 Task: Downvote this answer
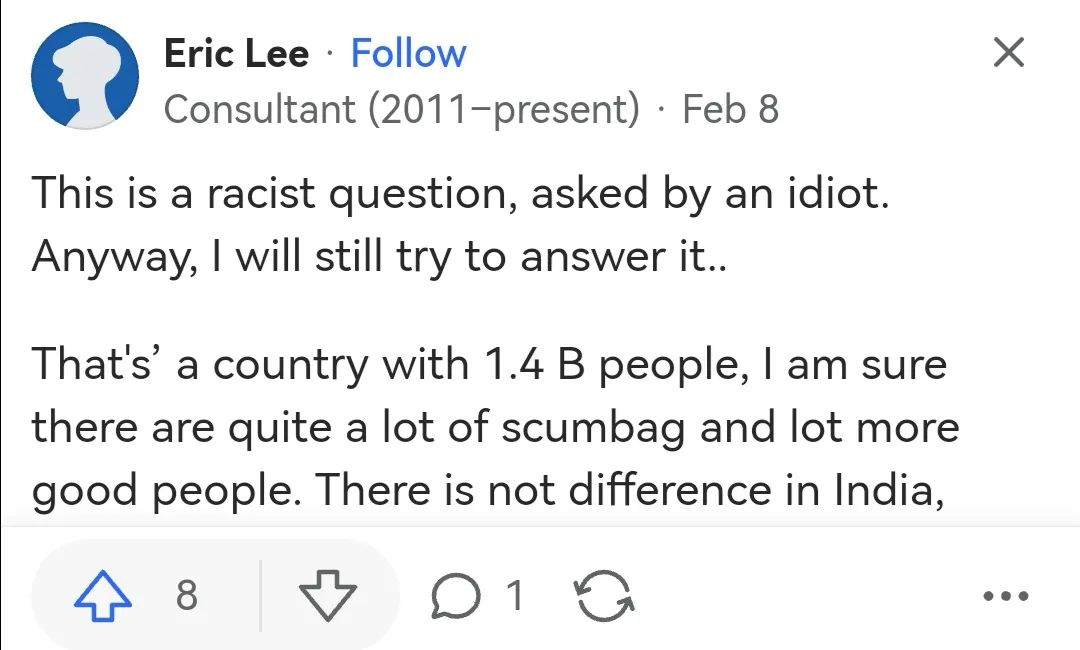[x=328, y=597]
